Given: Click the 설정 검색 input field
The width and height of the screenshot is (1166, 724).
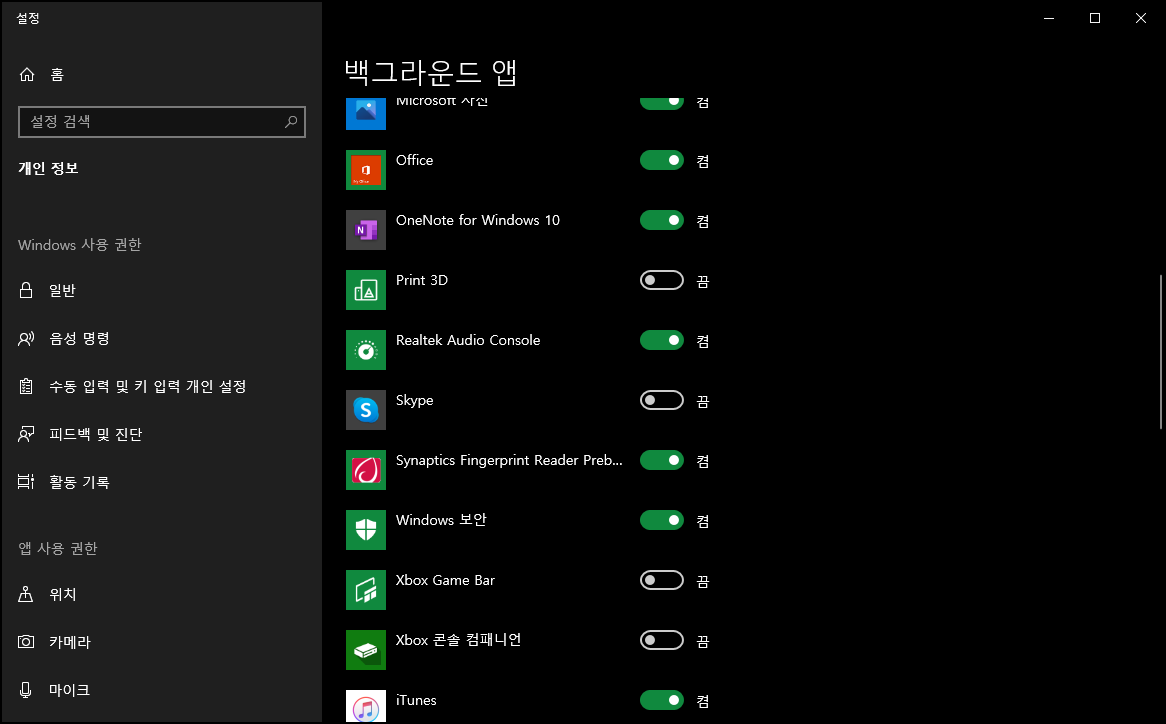Looking at the screenshot, I should [x=162, y=122].
